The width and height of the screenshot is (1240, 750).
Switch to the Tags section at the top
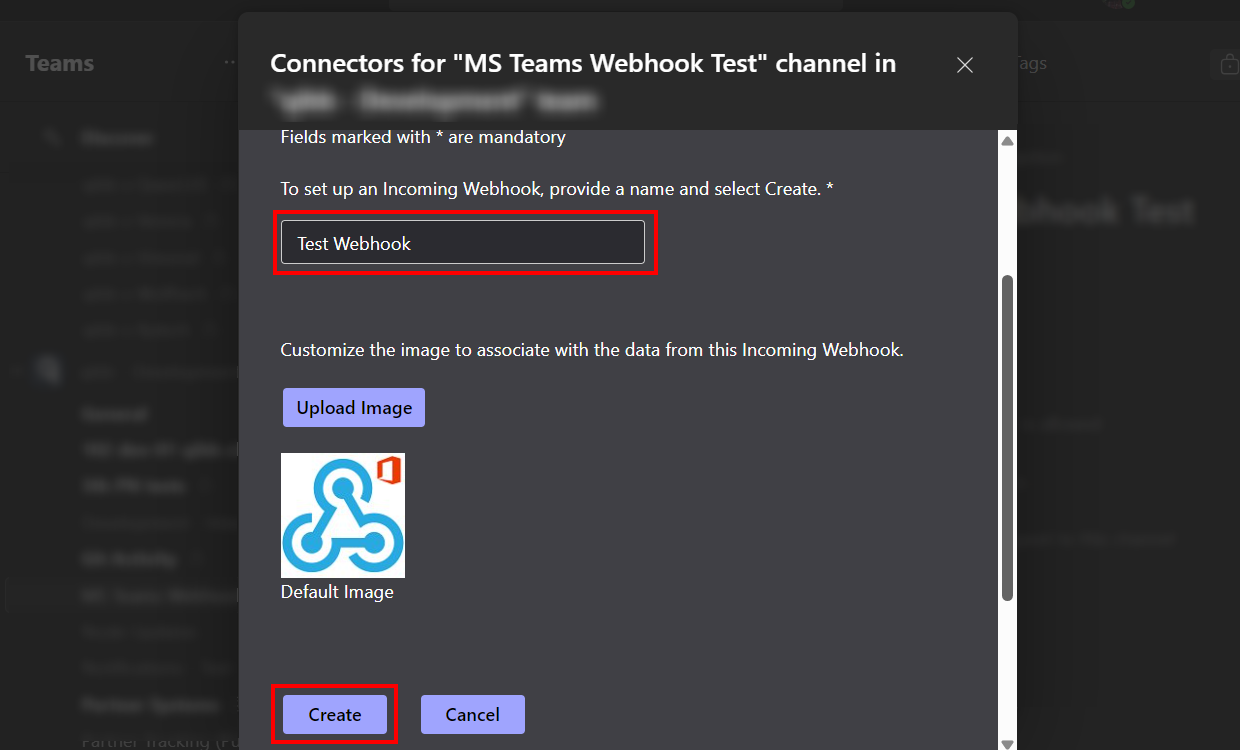[x=1031, y=63]
